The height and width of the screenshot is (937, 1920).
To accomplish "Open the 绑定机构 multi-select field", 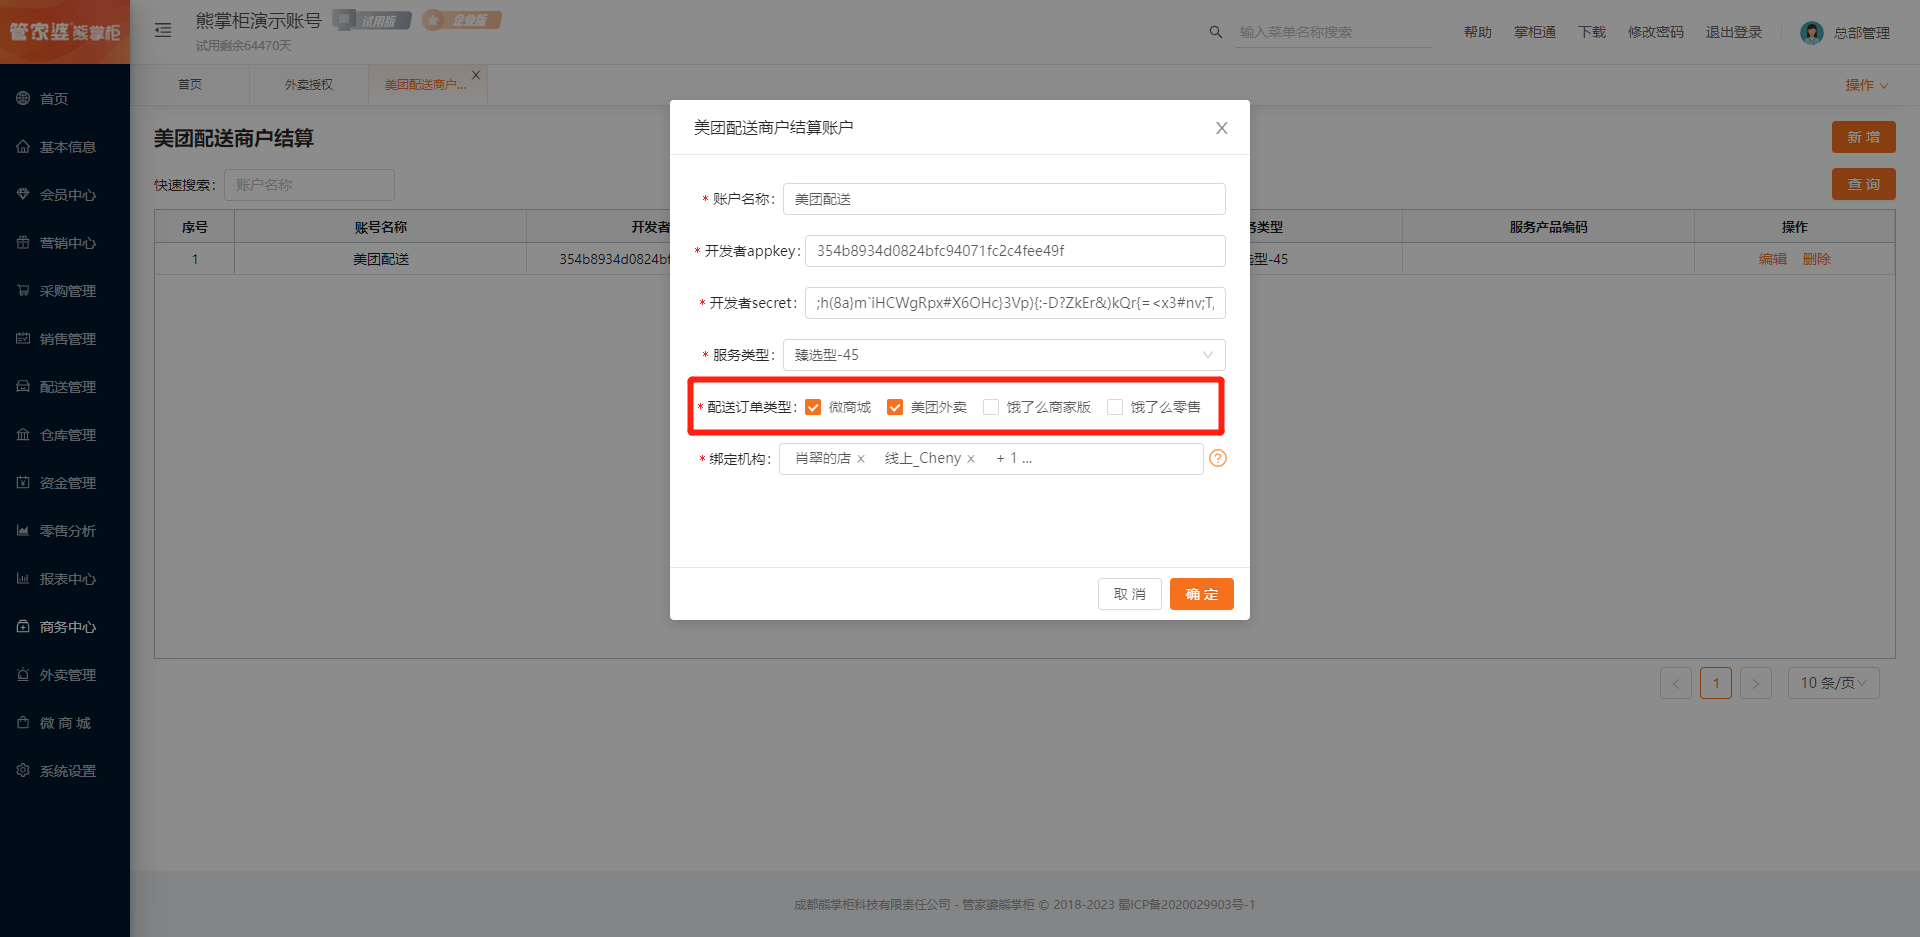I will 991,459.
